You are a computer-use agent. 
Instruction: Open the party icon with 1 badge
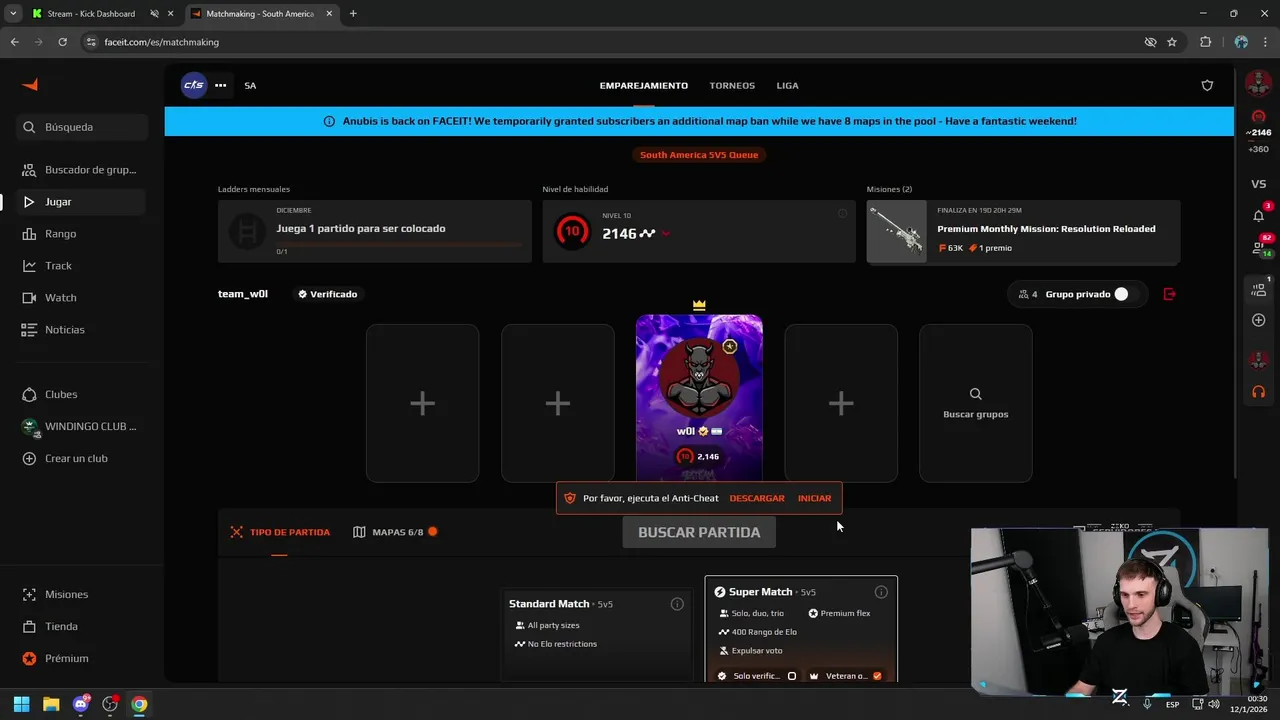point(1259,289)
